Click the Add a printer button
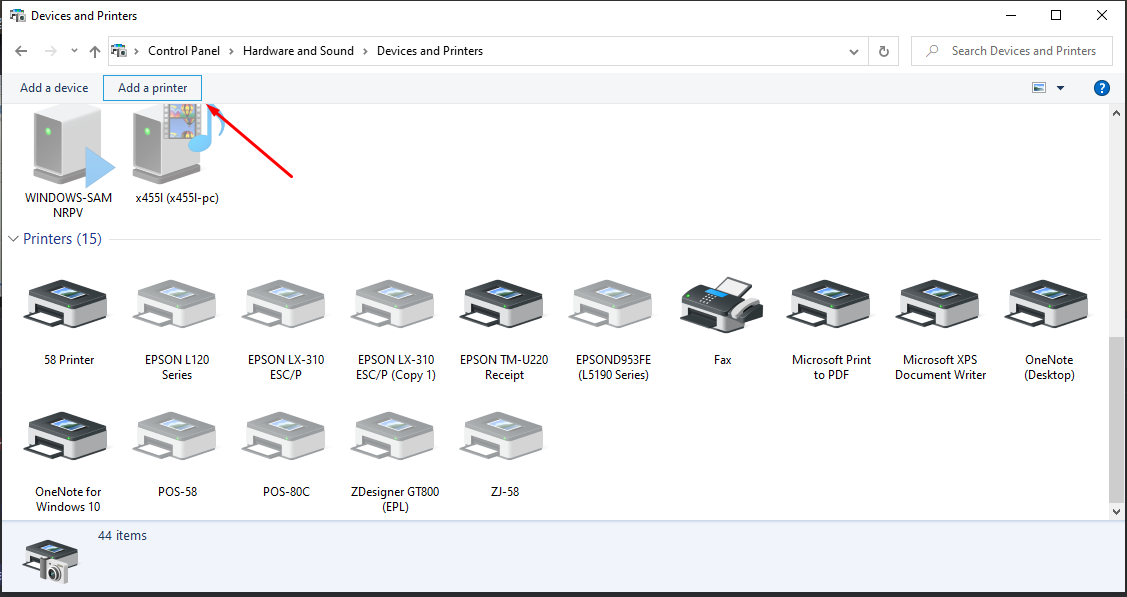This screenshot has height=597, width=1127. pyautogui.click(x=152, y=88)
